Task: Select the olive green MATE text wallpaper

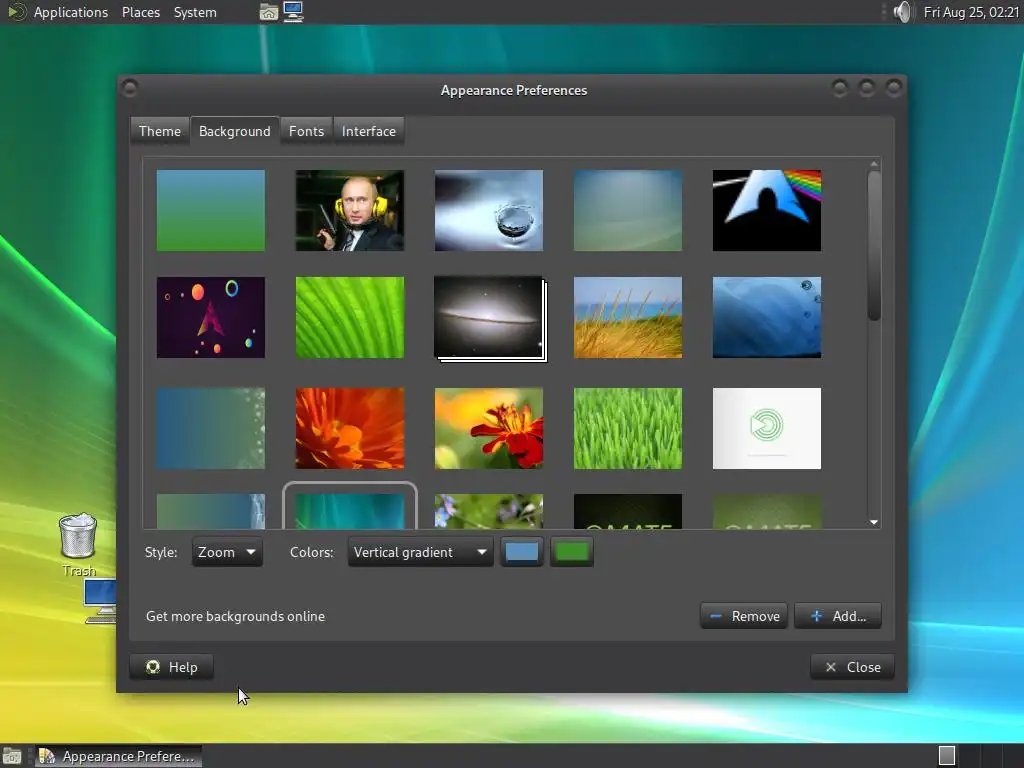Action: click(767, 511)
